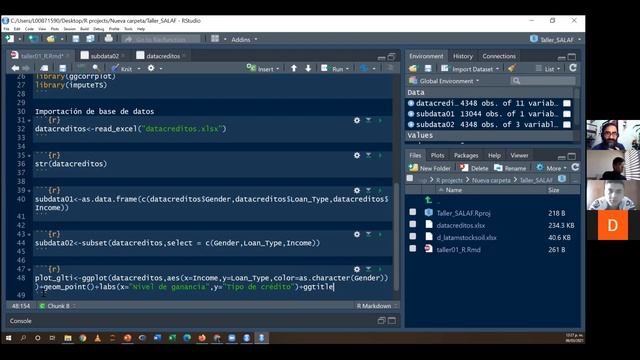Click the Go to file/function box

(161, 39)
